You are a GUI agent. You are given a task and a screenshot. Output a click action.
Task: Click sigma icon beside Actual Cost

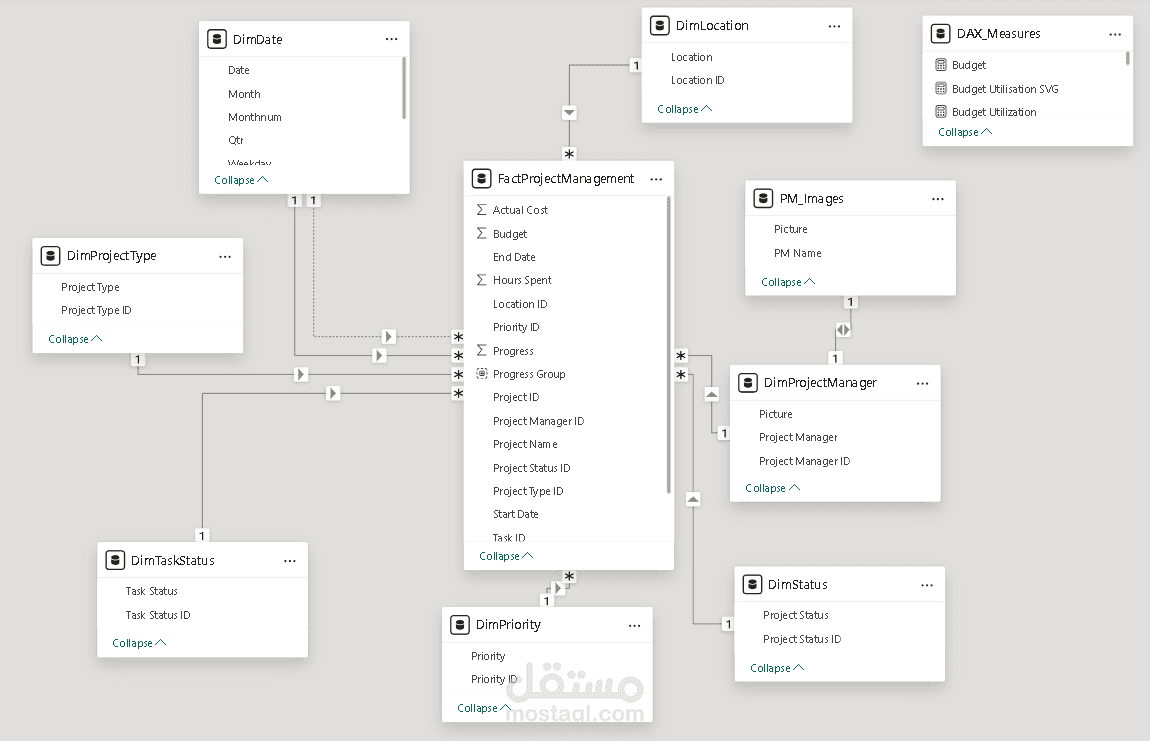pyautogui.click(x=482, y=210)
